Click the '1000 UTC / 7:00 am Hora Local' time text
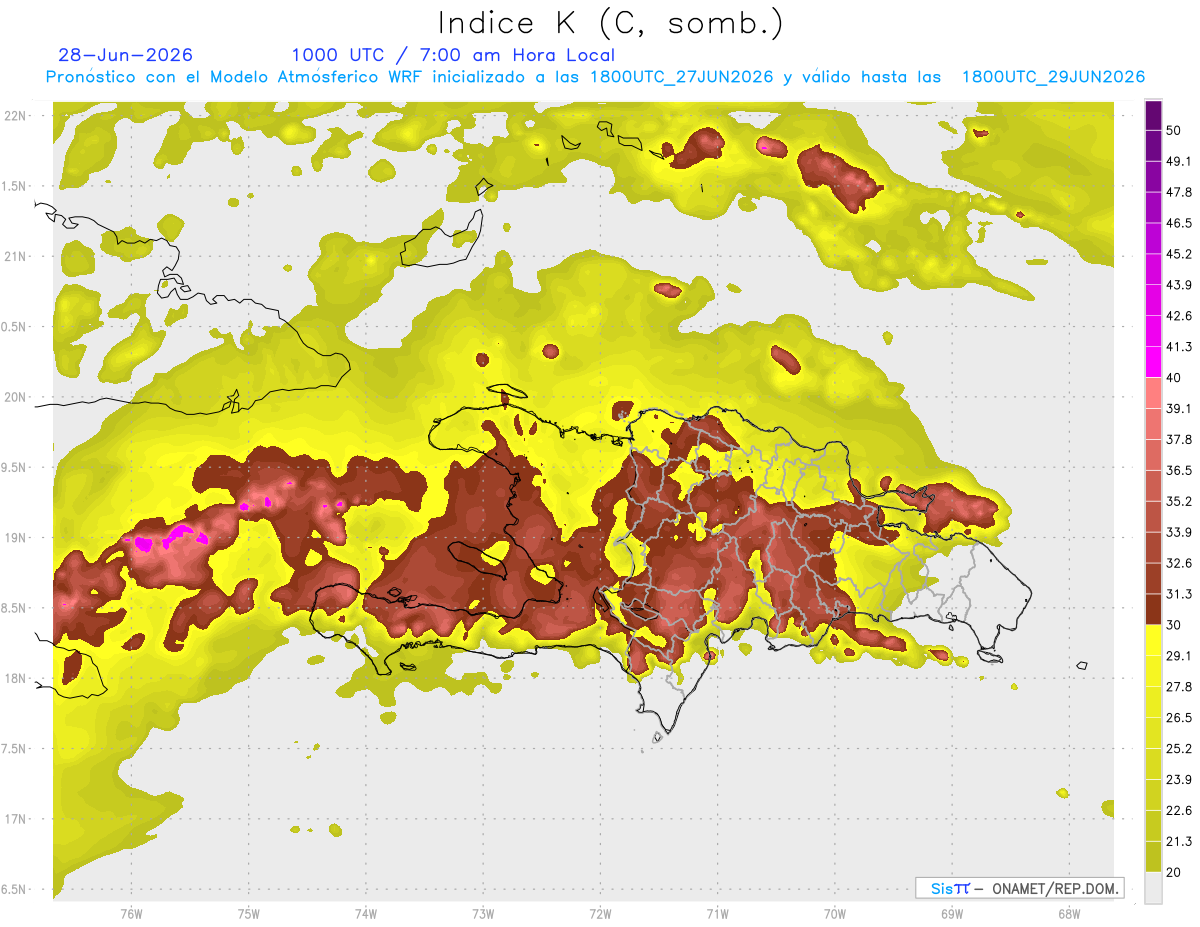This screenshot has width=1200, height=927. click(x=453, y=55)
